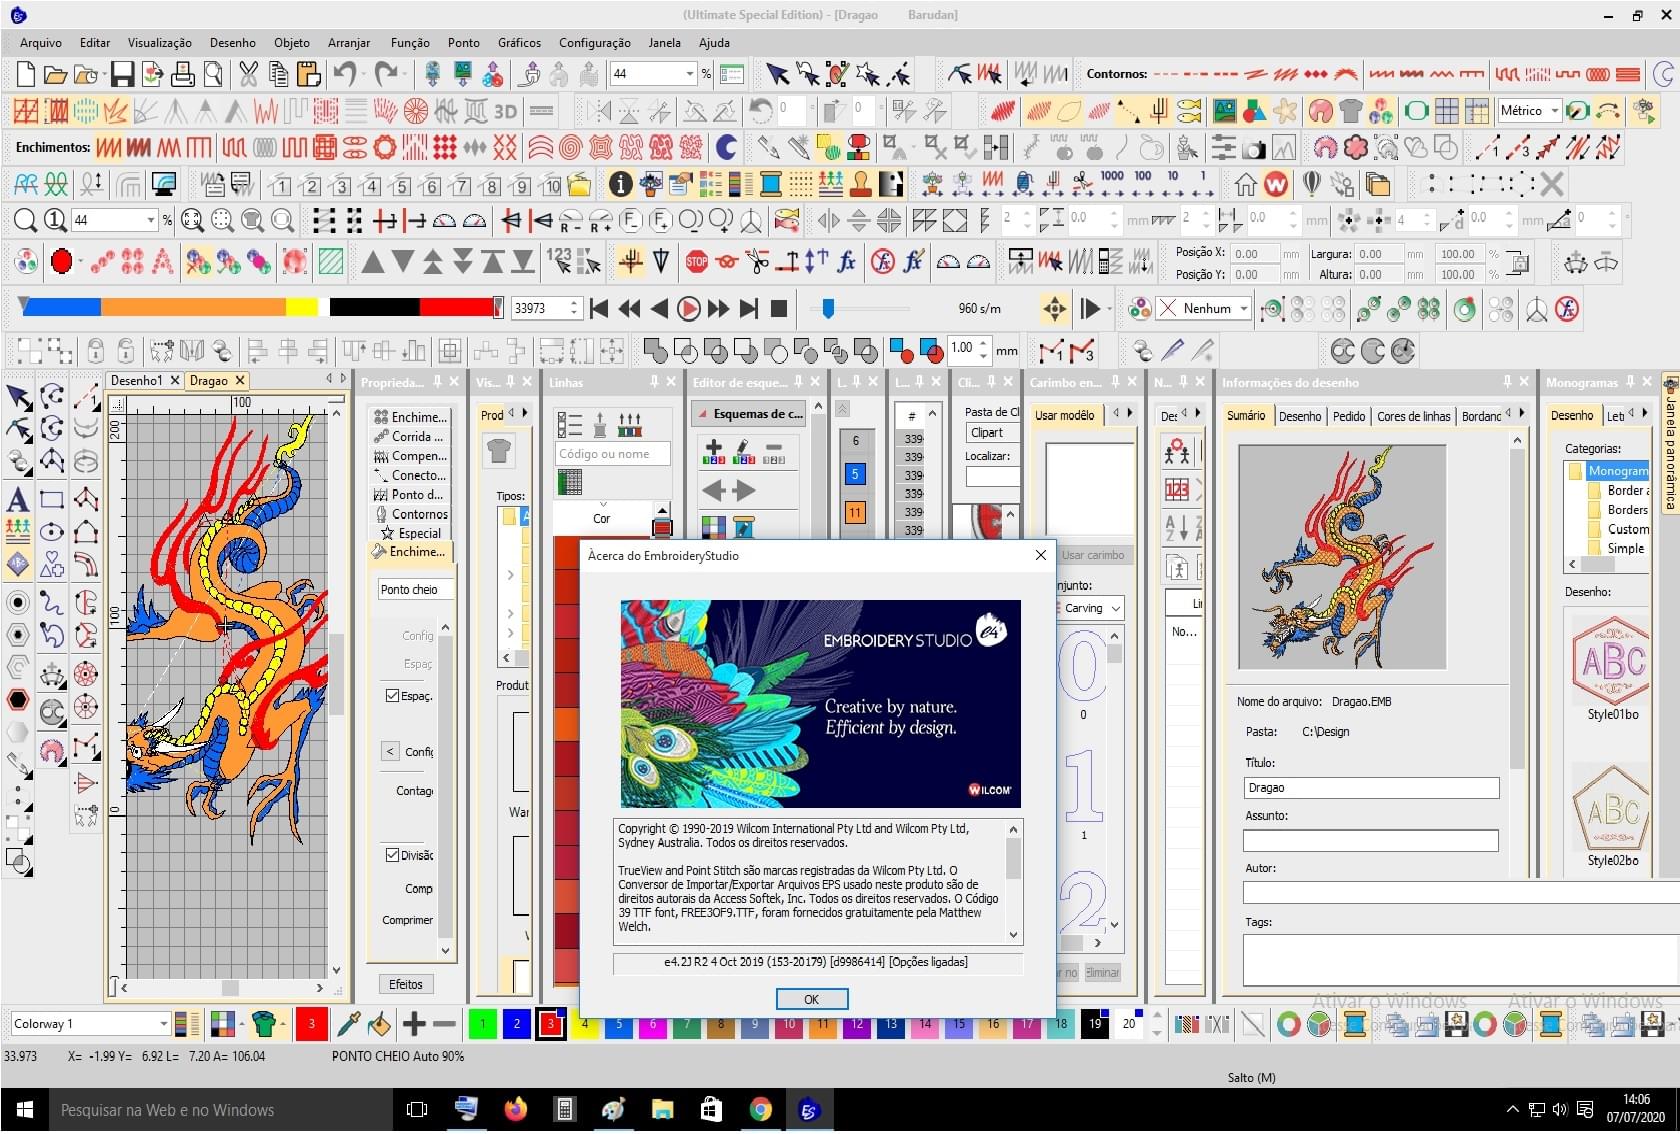Switch to Cores de linhas tab
This screenshot has width=1680, height=1134.
1413,416
